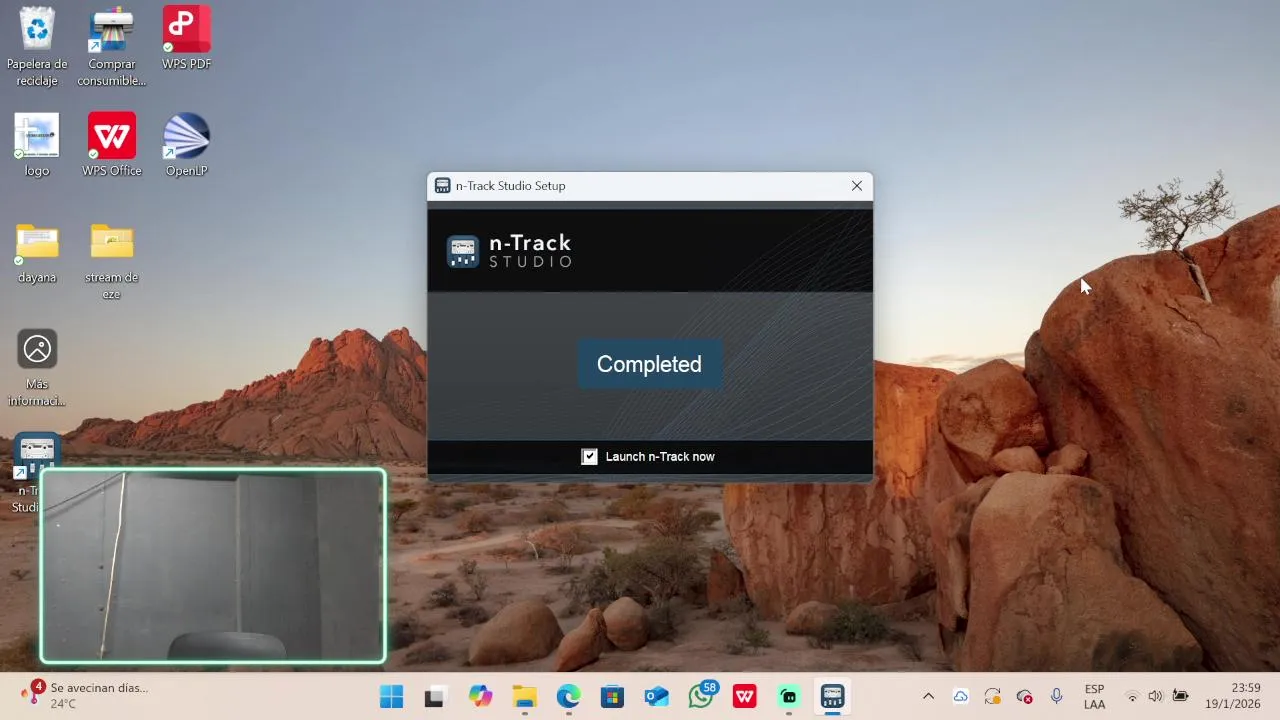This screenshot has height=720, width=1280.
Task: Open volume speaker tray icon
Action: [1156, 696]
